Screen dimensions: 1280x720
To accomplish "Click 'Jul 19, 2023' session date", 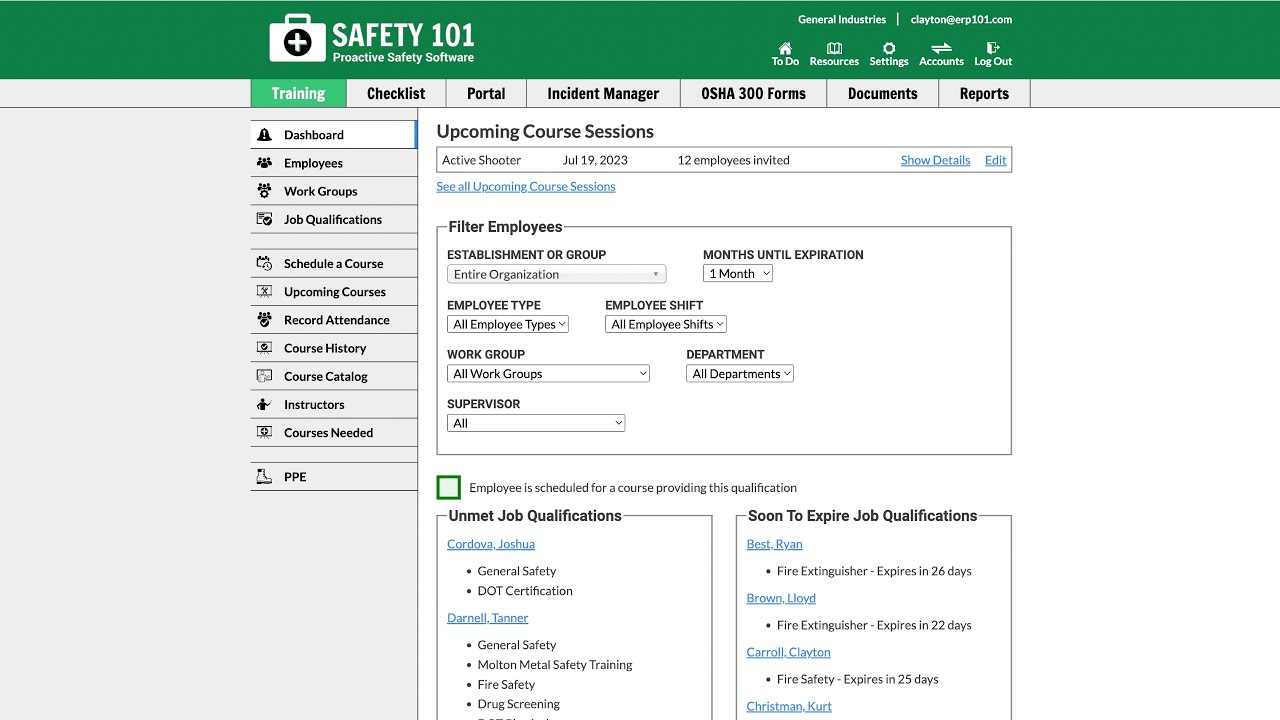I will 595,160.
